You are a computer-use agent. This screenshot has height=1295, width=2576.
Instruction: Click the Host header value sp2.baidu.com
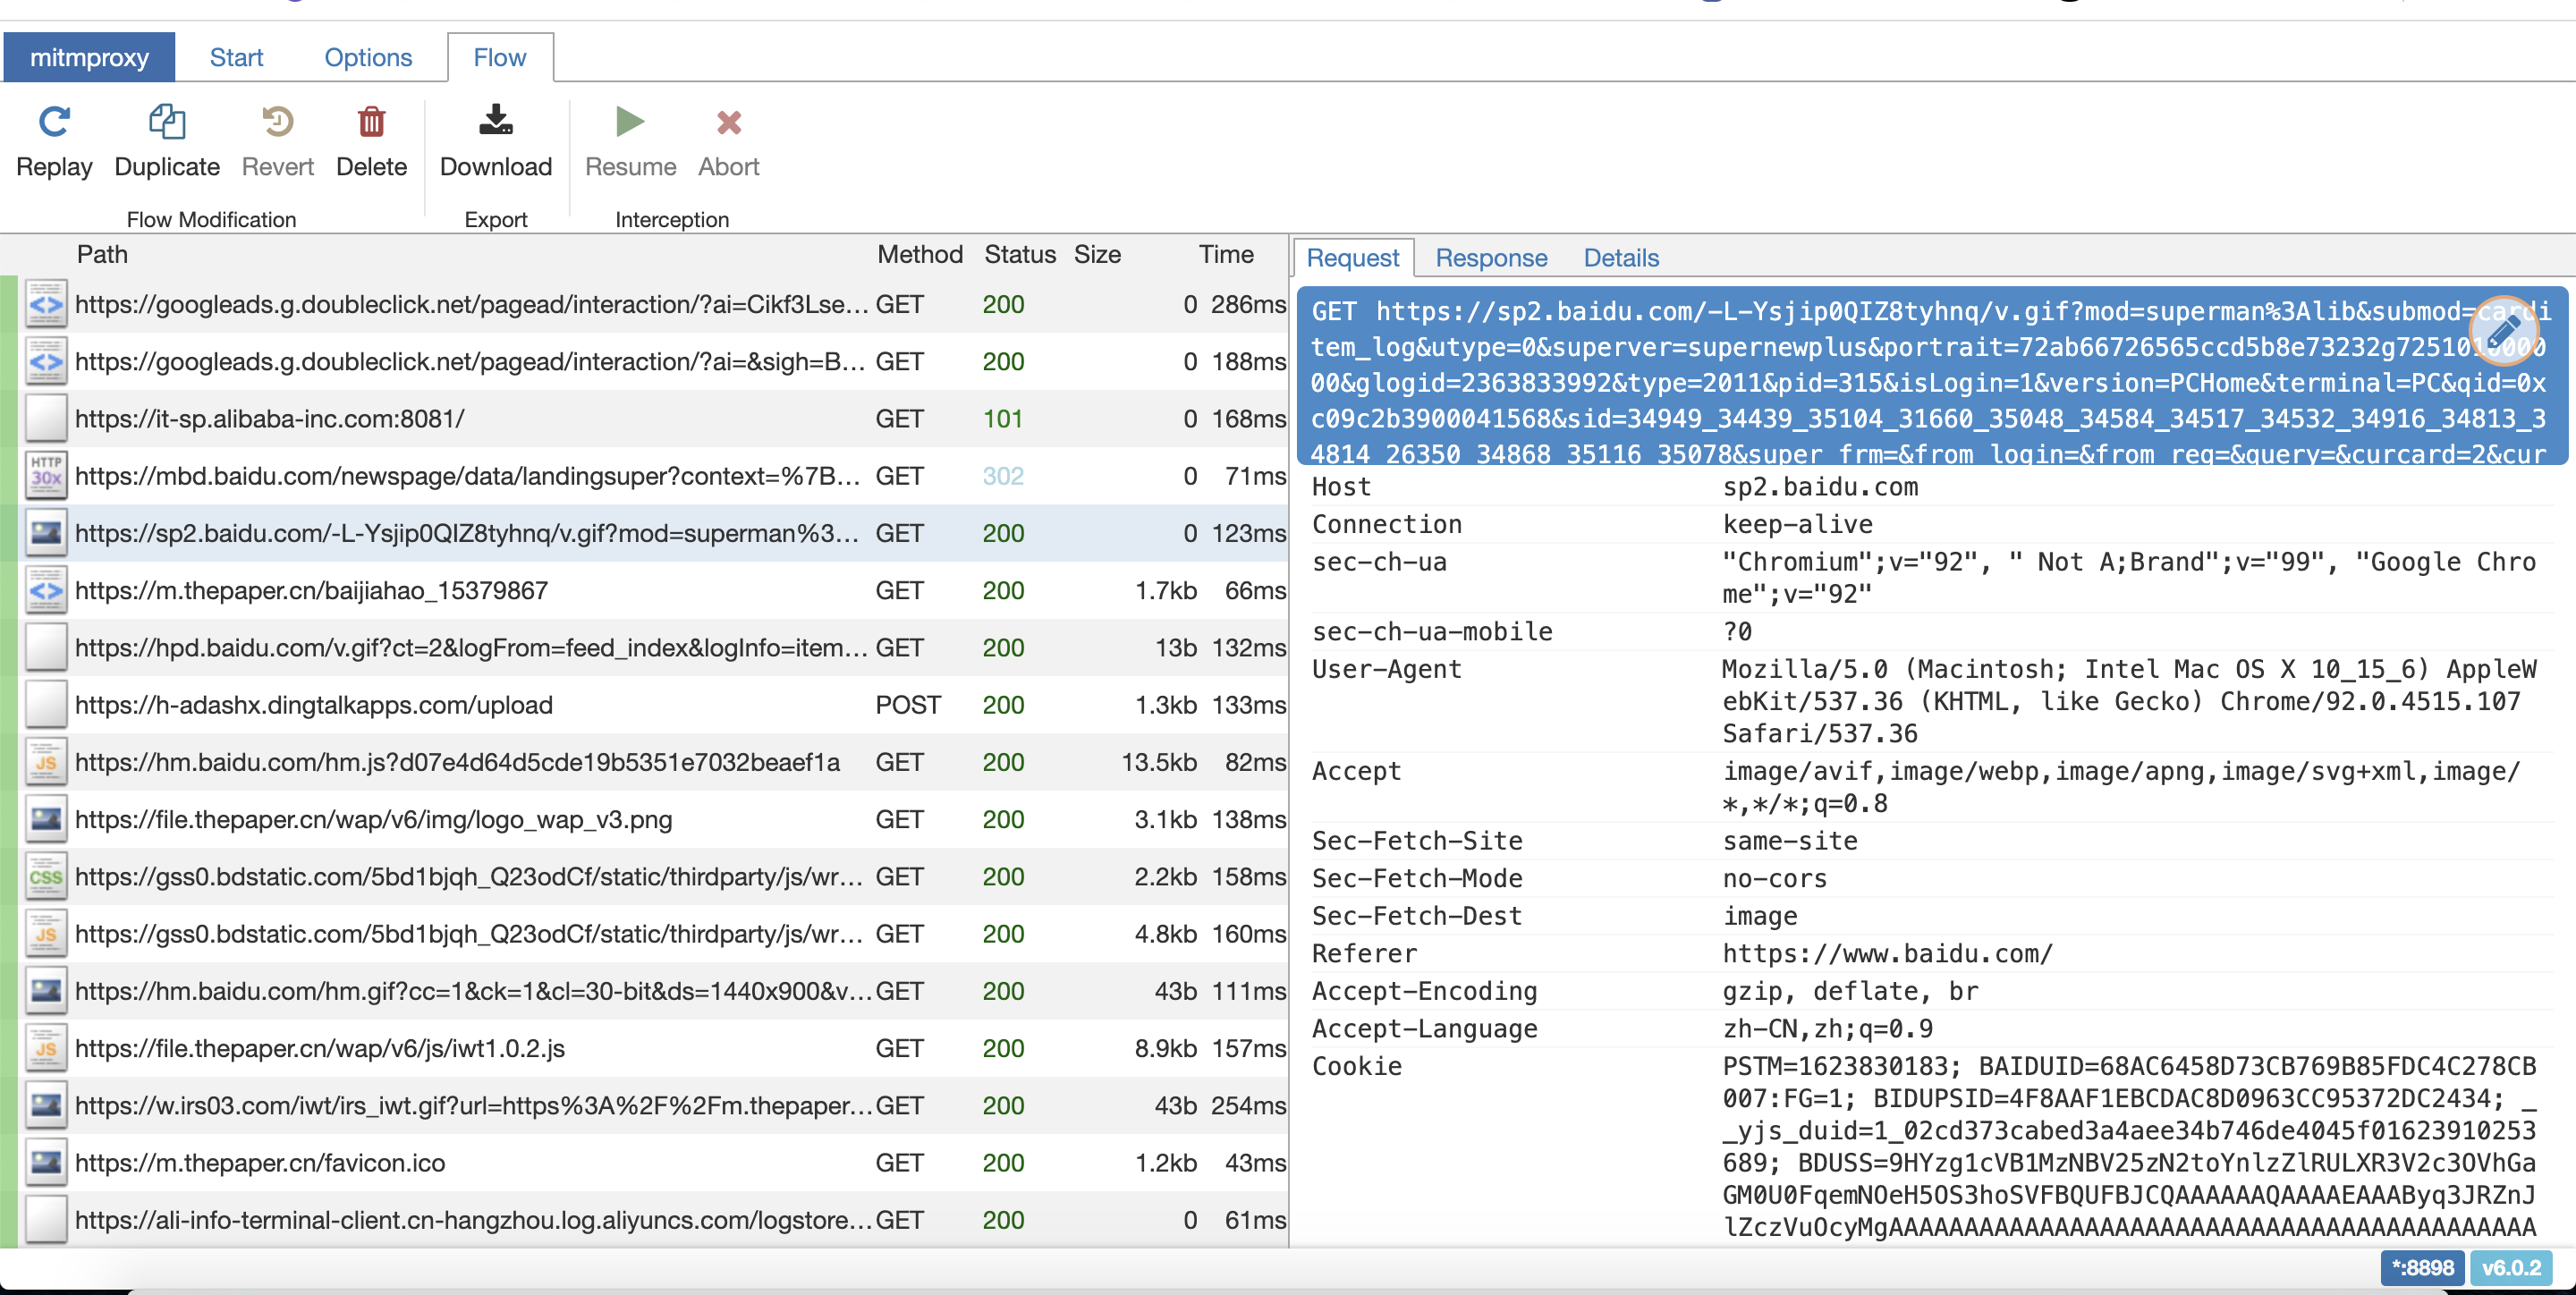1820,487
